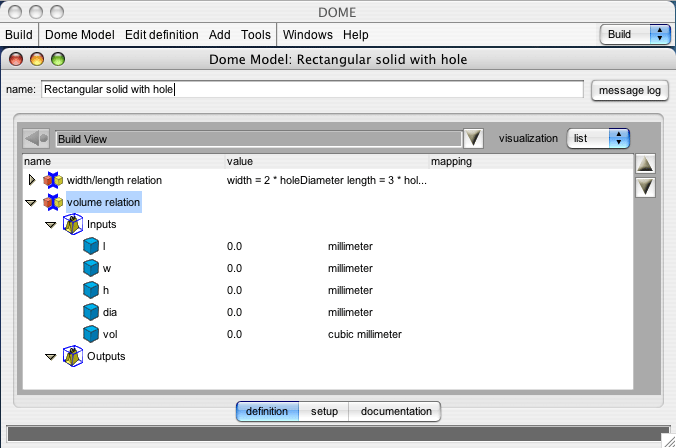Screen dimensions: 676x448
Task: Click the 0.0 value for vol
Action: 234,334
